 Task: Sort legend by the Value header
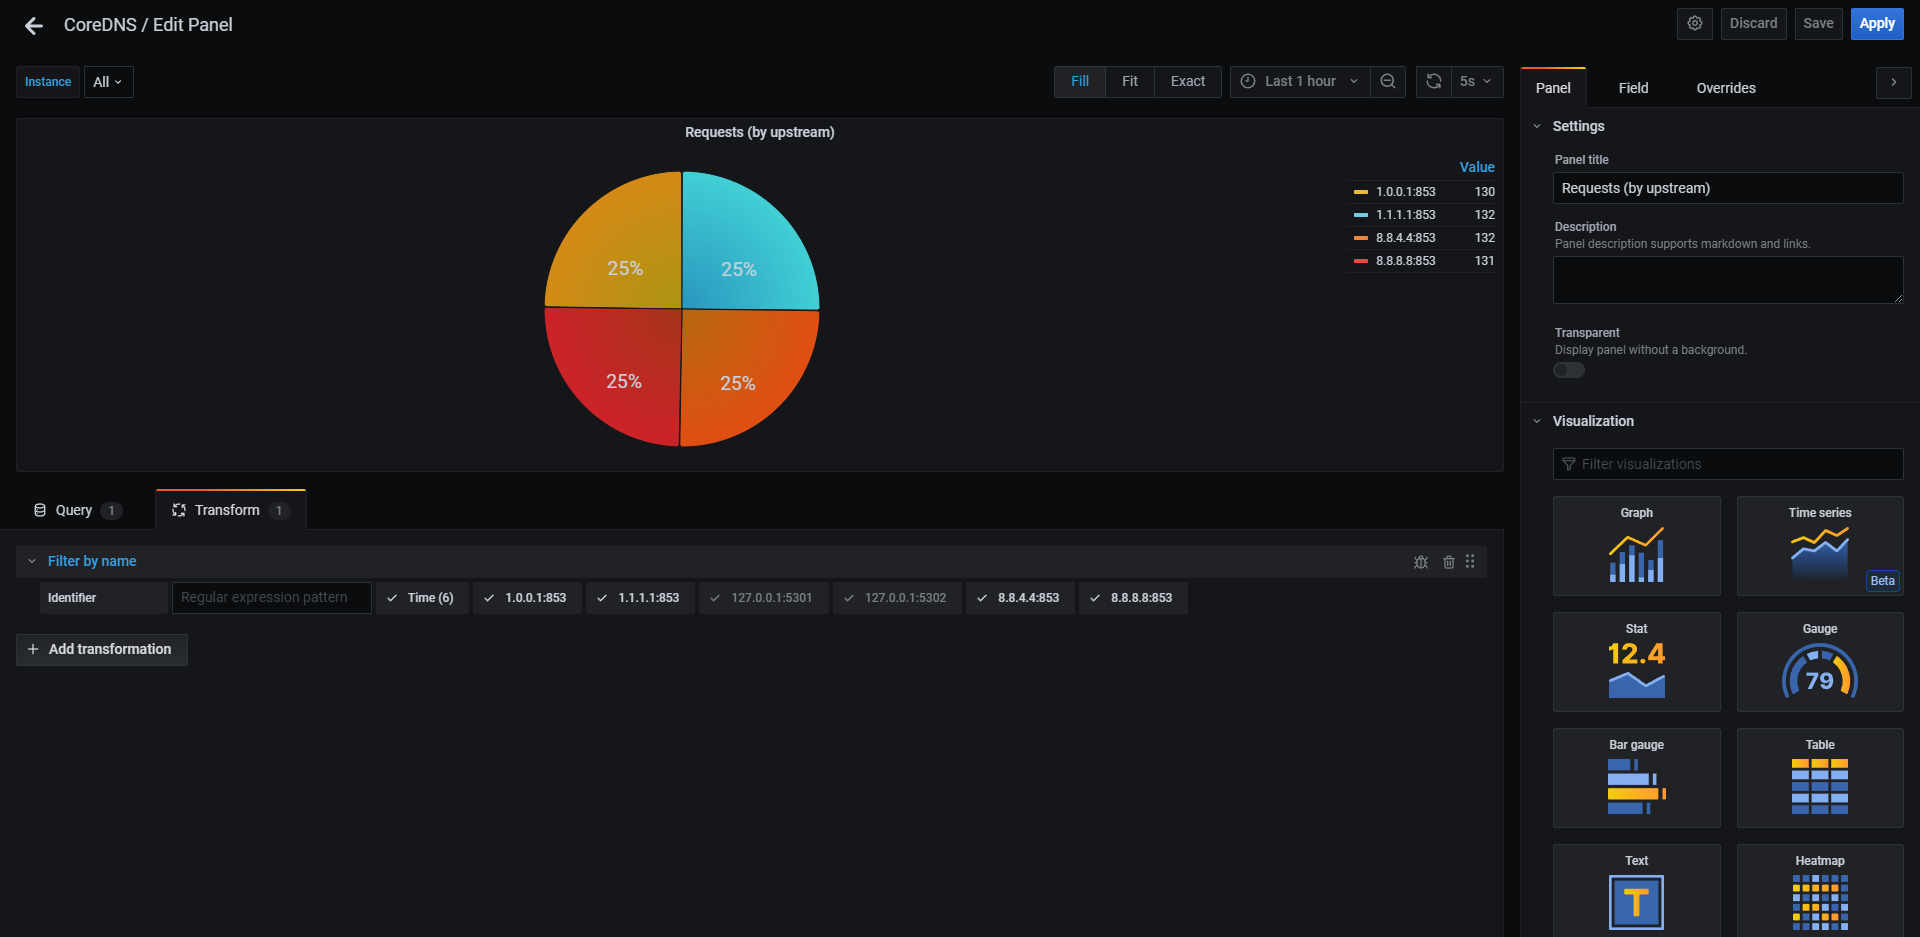1477,167
